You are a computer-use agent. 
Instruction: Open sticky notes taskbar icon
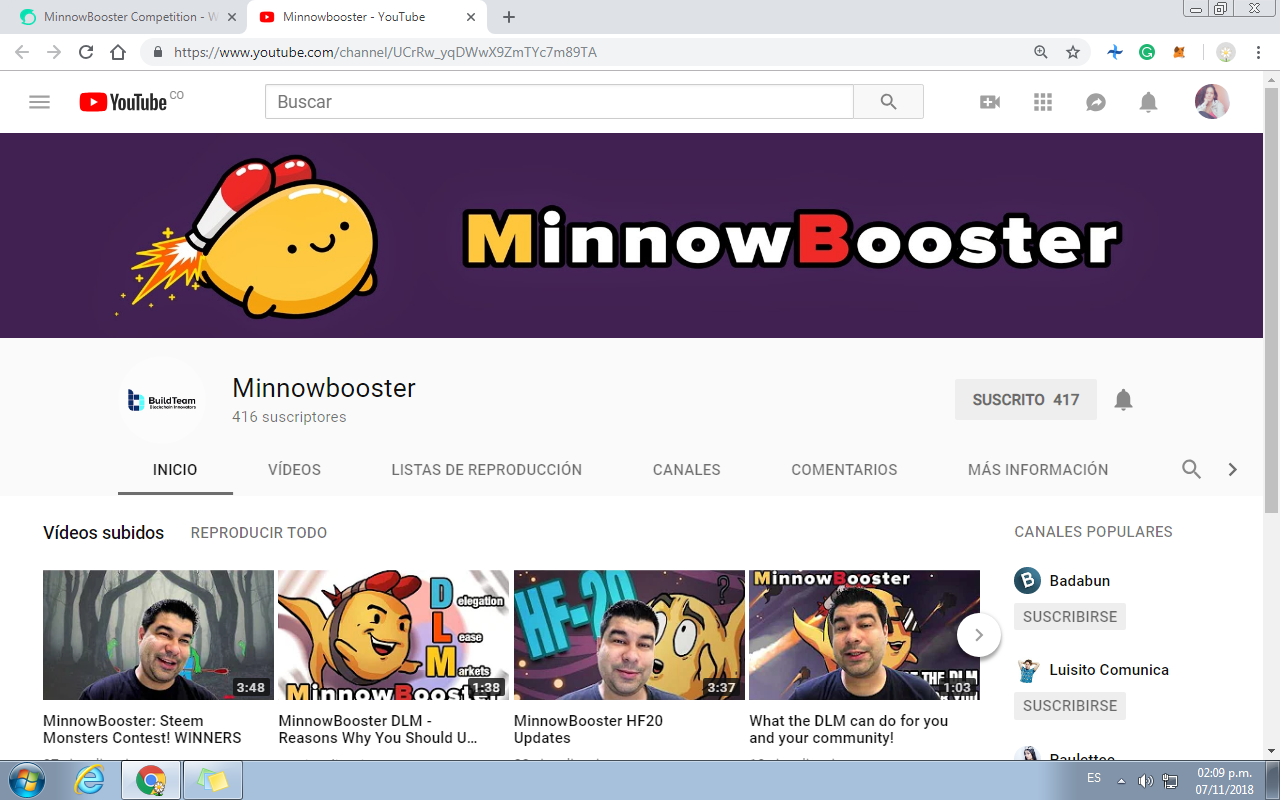click(212, 780)
